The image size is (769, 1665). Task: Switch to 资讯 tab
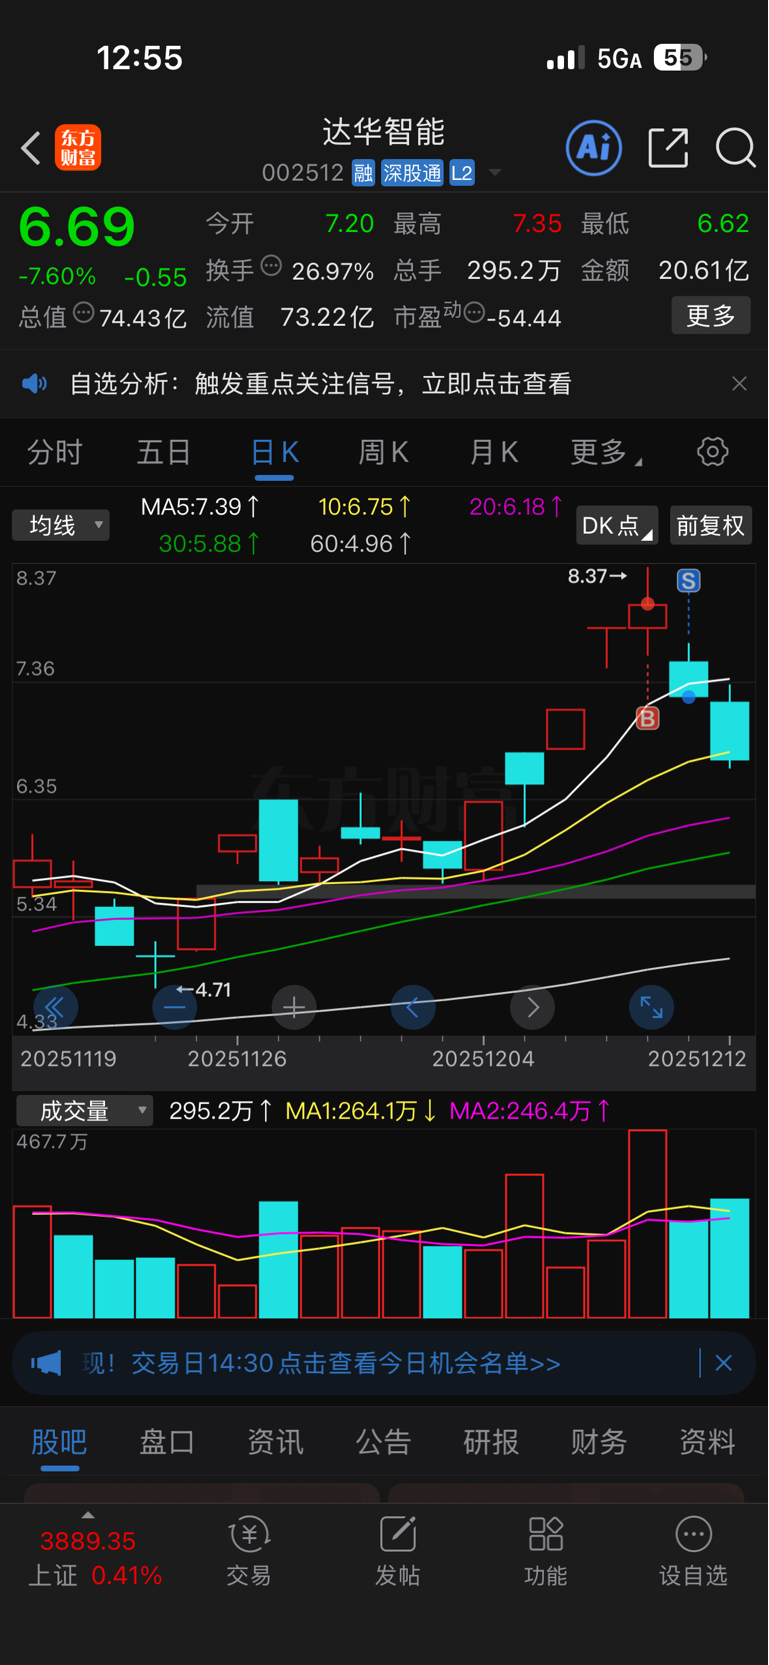click(275, 1442)
